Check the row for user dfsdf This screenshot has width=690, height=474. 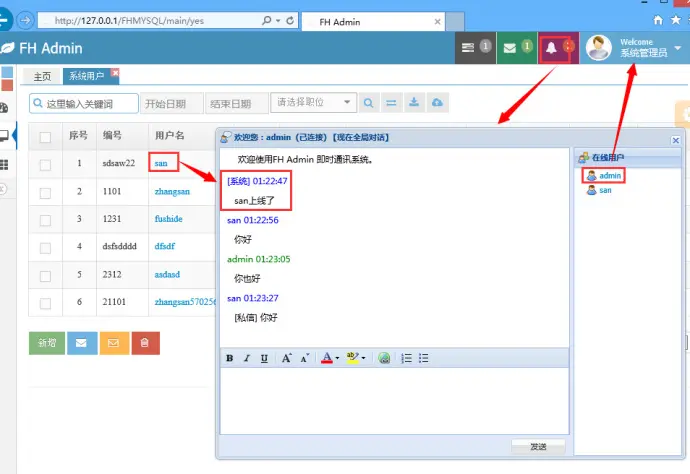point(45,248)
